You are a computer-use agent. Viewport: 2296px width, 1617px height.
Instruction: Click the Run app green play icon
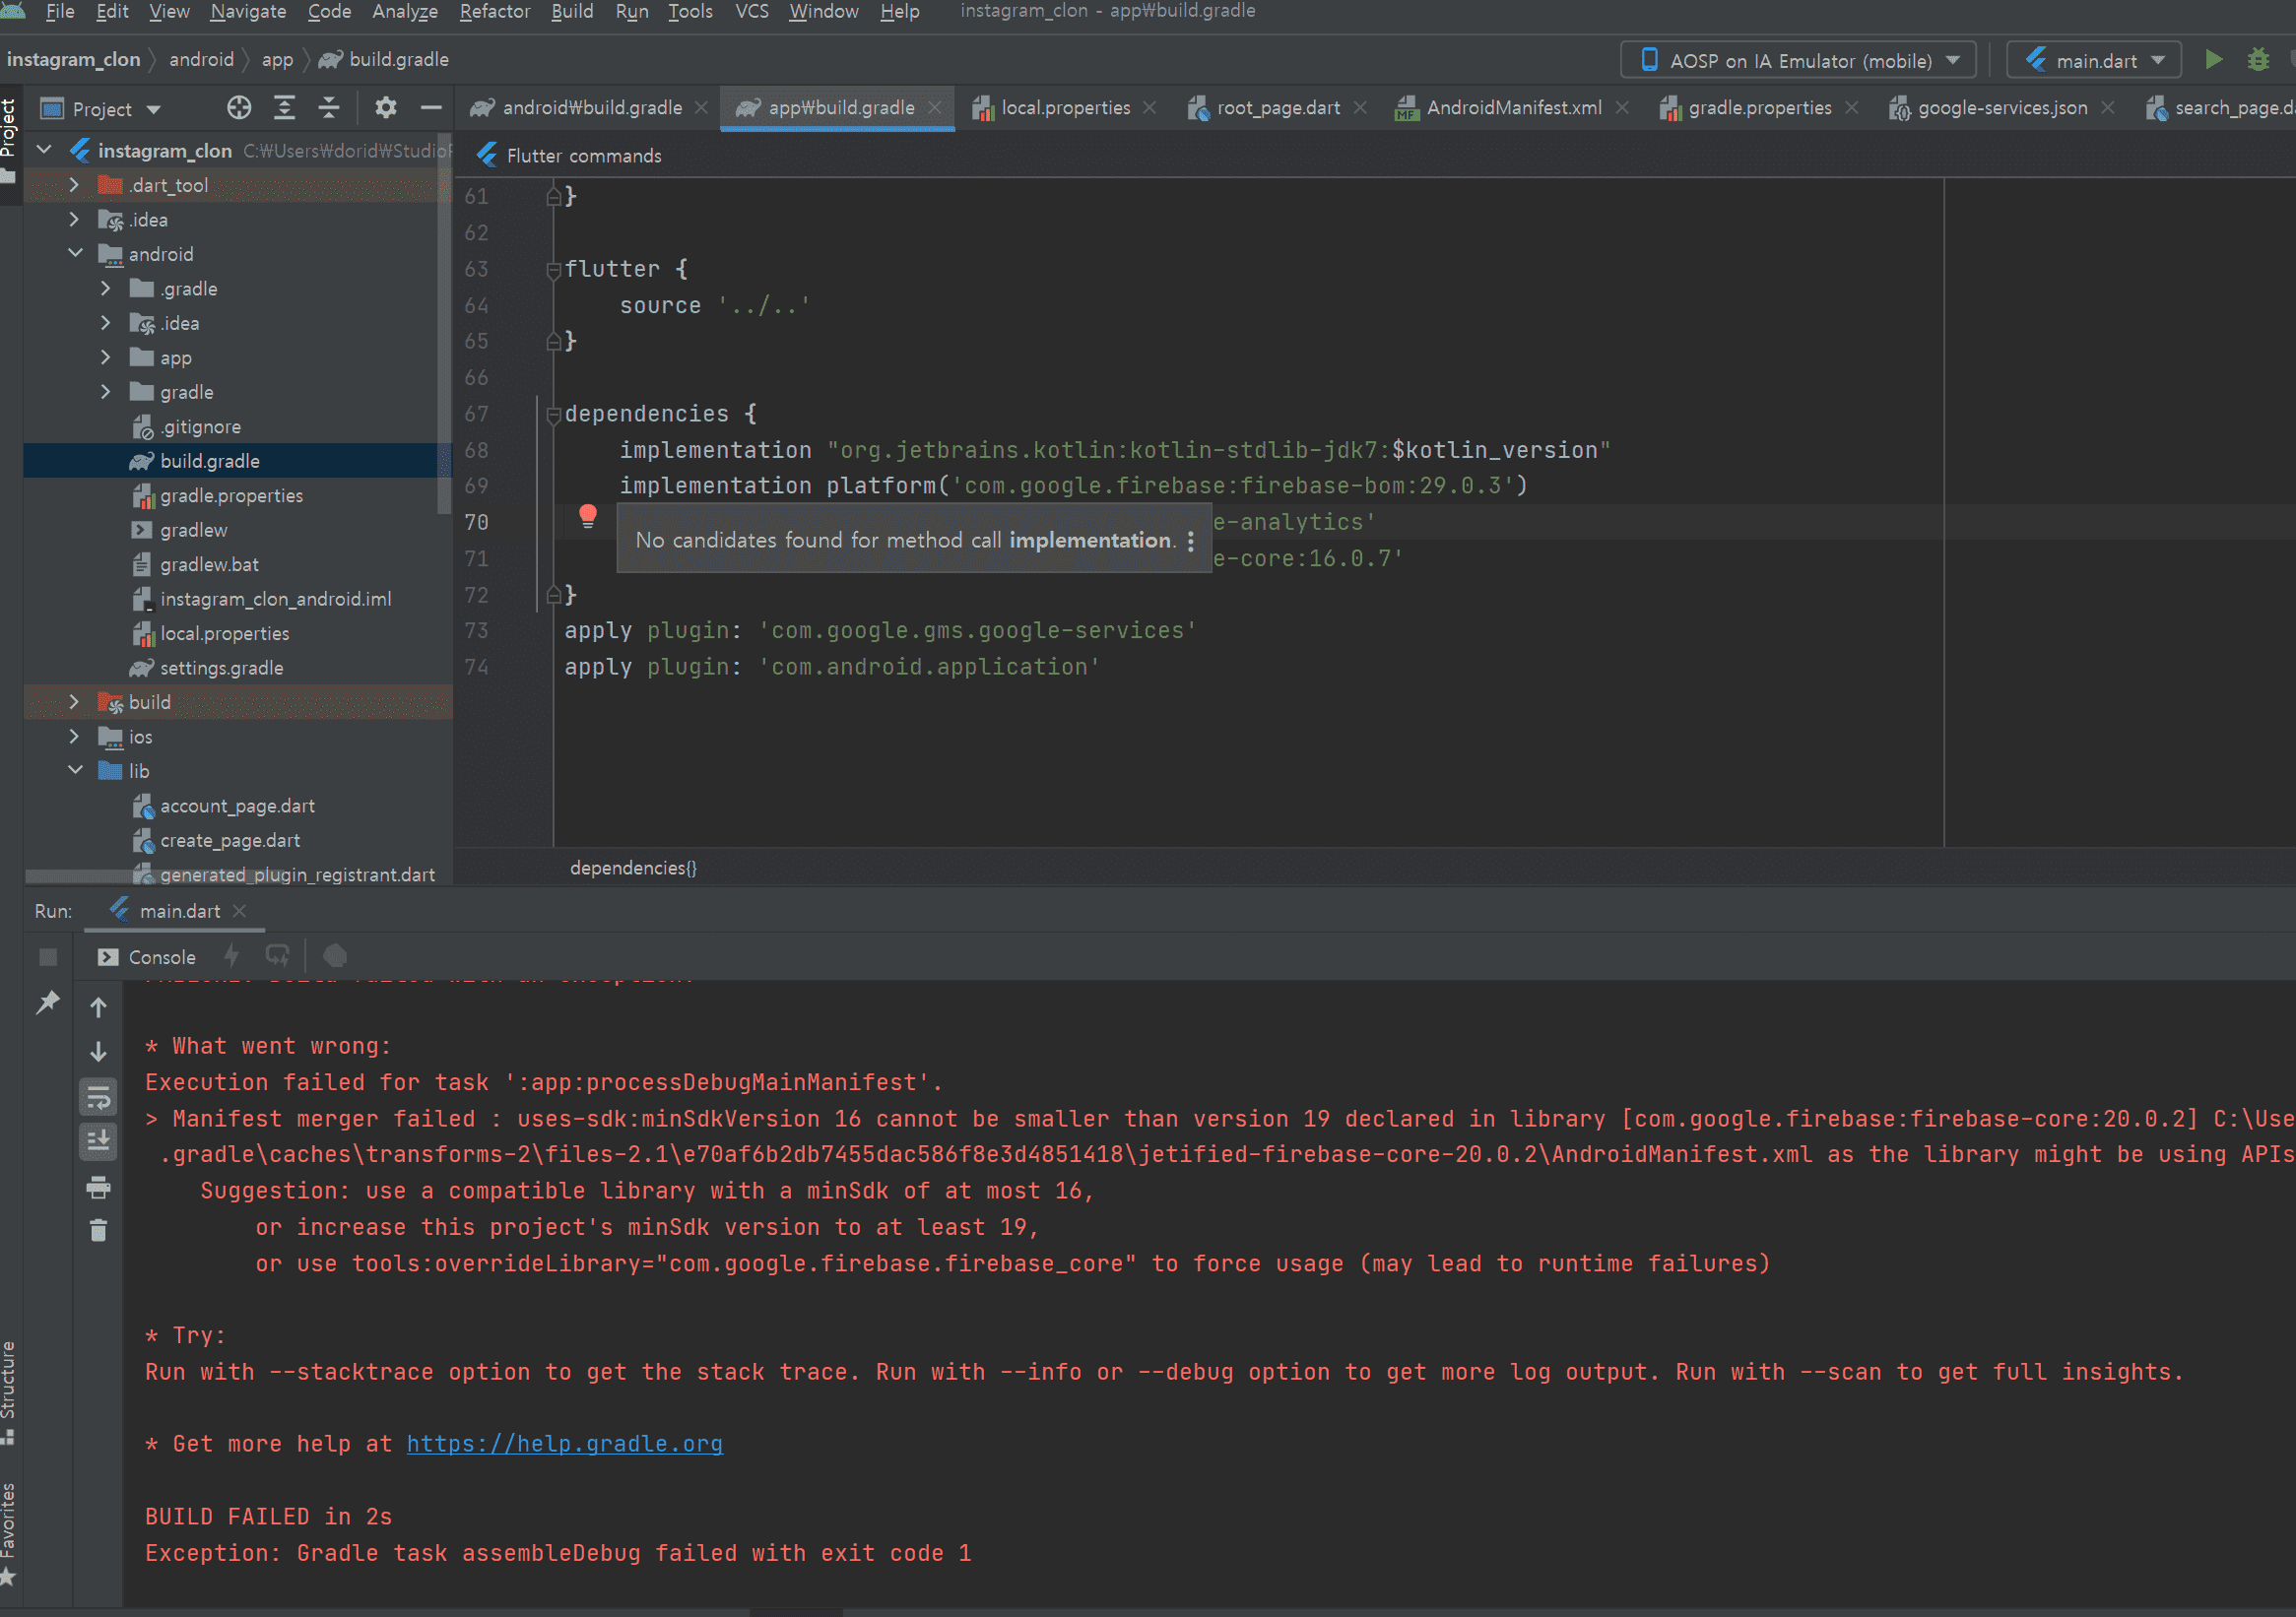pyautogui.click(x=2213, y=60)
